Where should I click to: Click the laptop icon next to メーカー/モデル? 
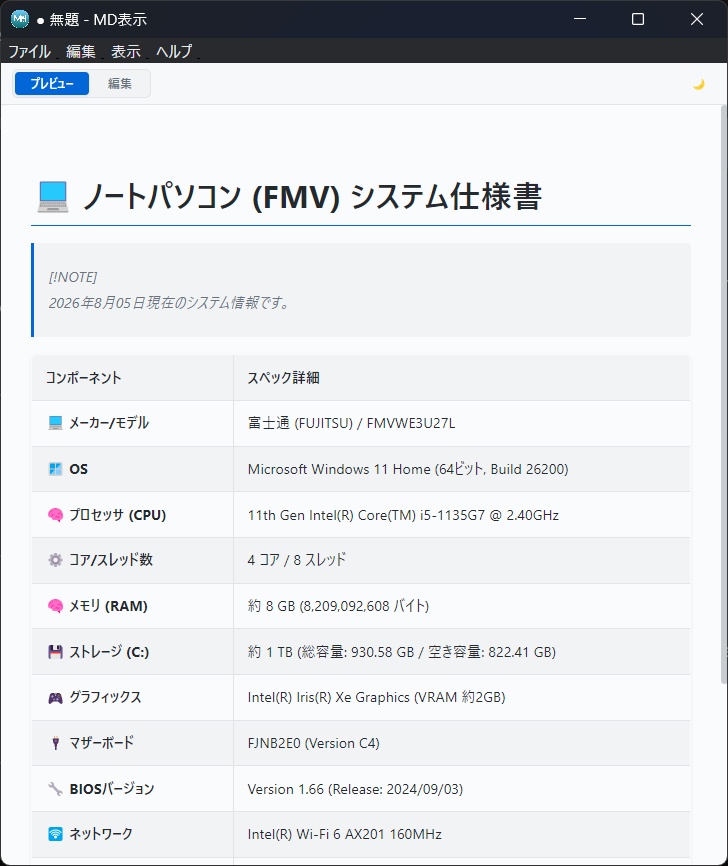click(55, 423)
